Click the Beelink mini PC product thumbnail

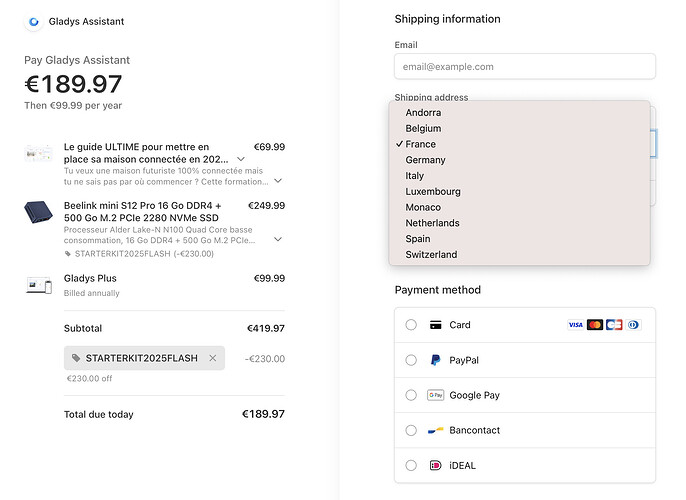coord(39,211)
